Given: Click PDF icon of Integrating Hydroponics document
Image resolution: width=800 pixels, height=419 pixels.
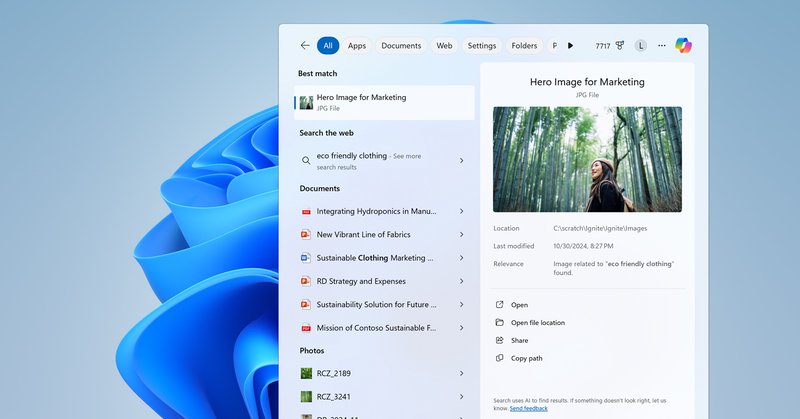Looking at the screenshot, I should tap(306, 211).
